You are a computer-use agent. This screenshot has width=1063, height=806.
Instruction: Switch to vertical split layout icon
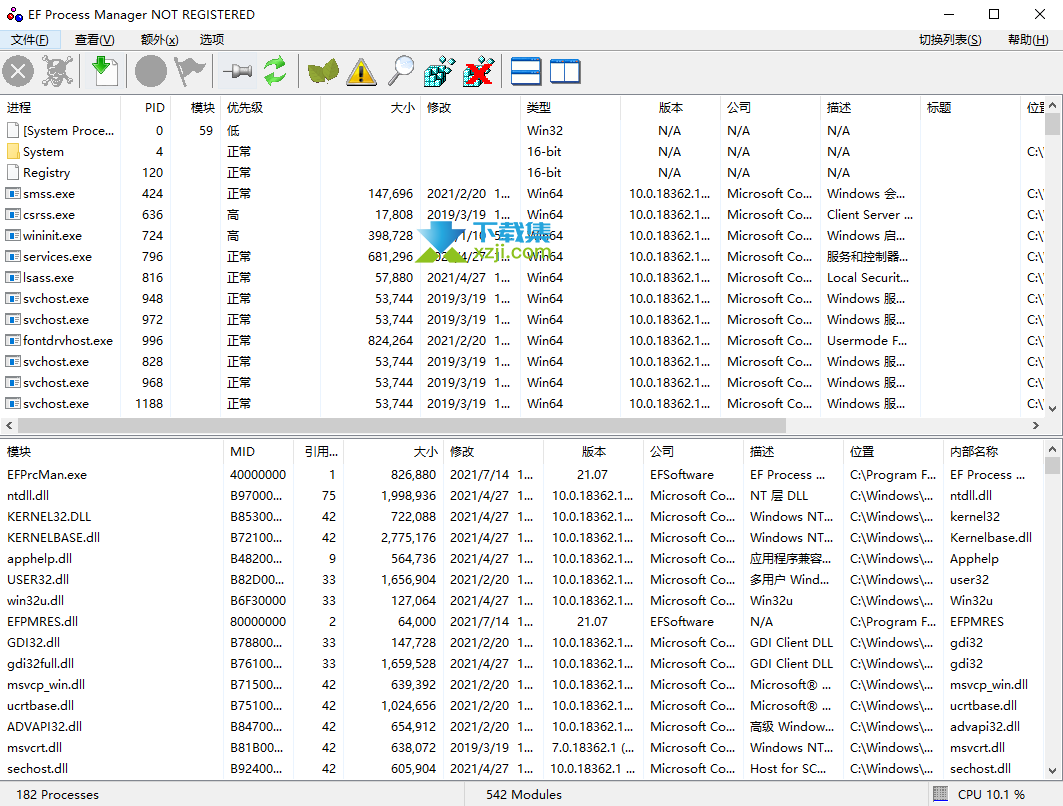(x=565, y=71)
